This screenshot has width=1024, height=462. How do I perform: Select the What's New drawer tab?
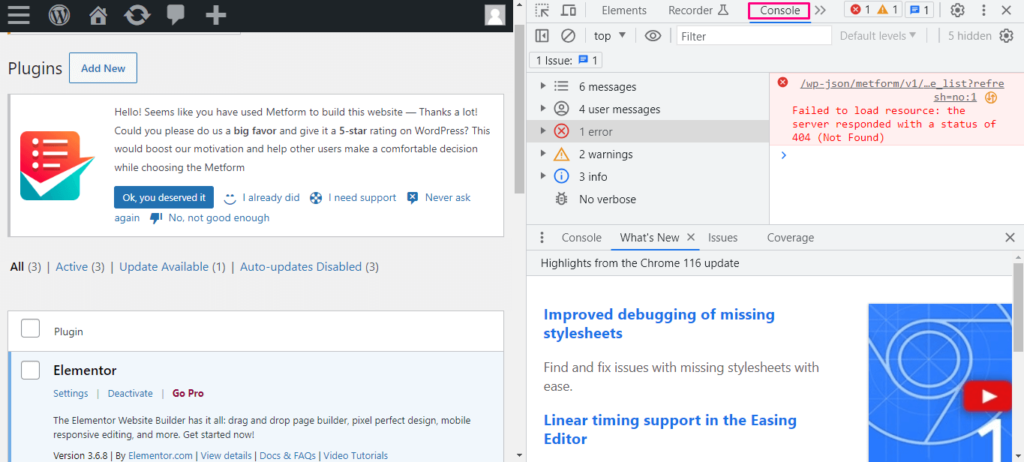click(649, 238)
